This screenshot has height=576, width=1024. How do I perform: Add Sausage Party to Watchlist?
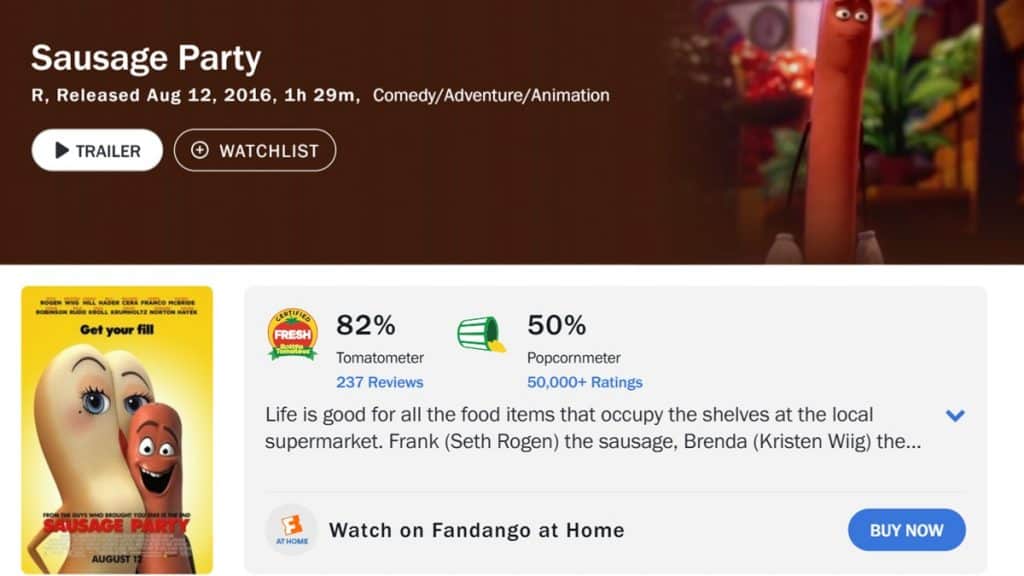[x=255, y=150]
